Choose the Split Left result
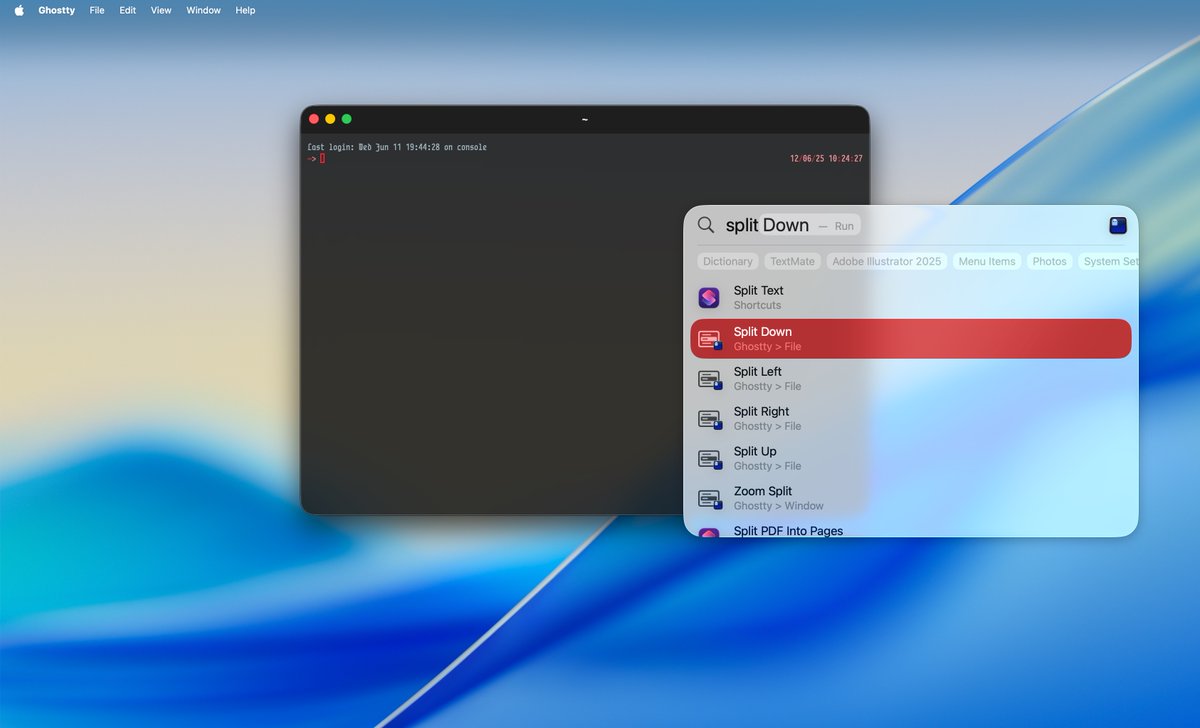1200x728 pixels. 911,379
